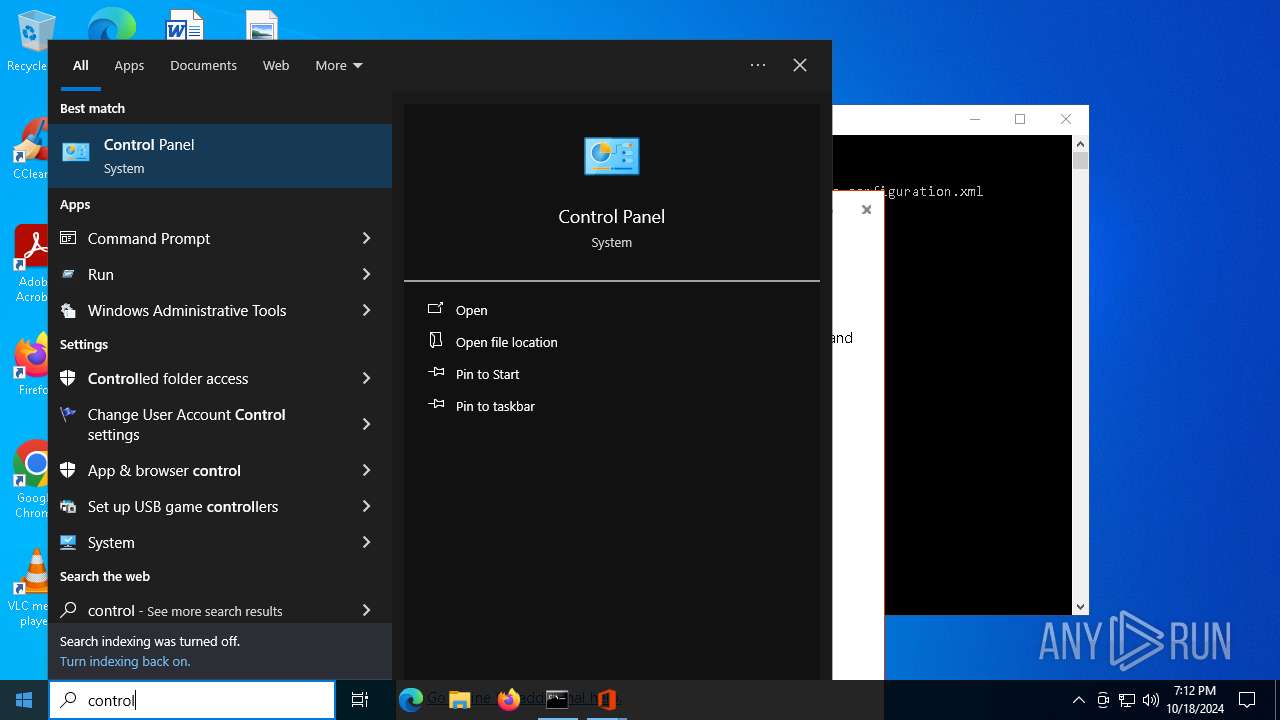
Task: Click Controlled folder access shield icon
Action: [x=68, y=378]
